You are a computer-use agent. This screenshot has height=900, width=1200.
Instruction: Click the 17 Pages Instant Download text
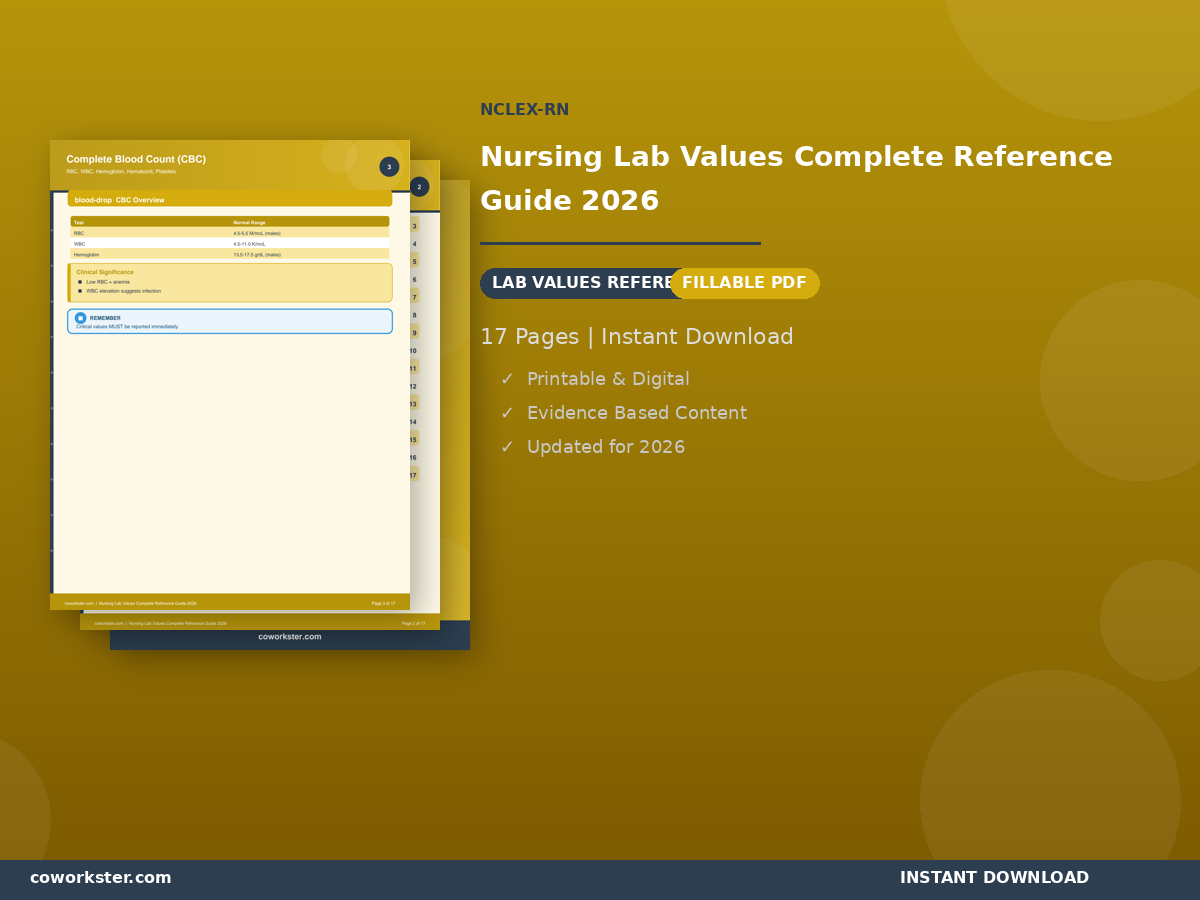[636, 337]
